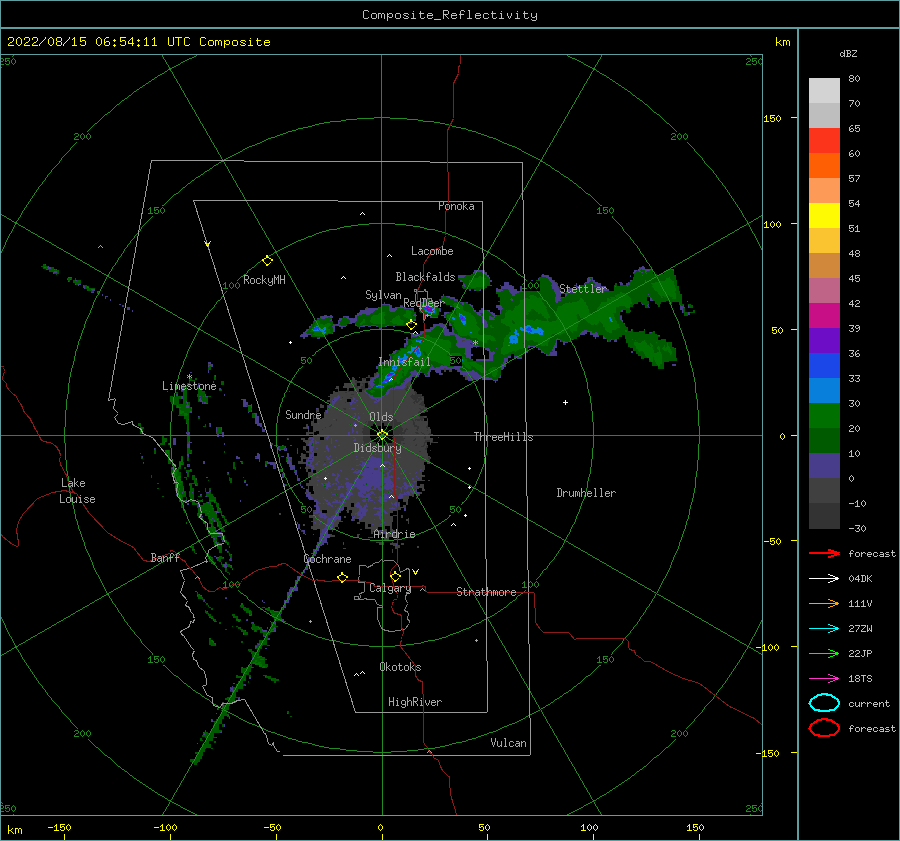The width and height of the screenshot is (900, 841).
Task: Click the RedDeer city label
Action: coord(424,303)
